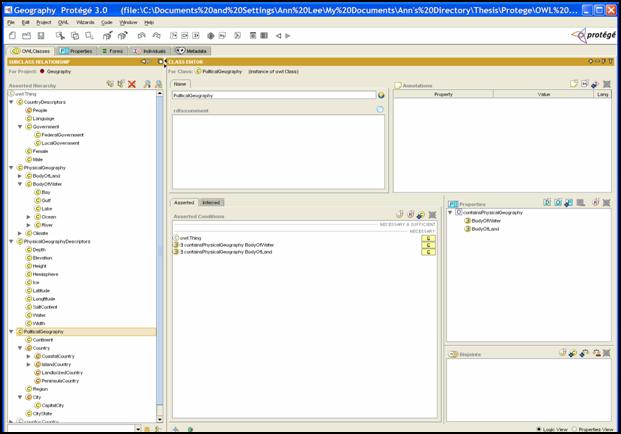Select the Properties View radio button
The image size is (621, 434).
(574, 429)
